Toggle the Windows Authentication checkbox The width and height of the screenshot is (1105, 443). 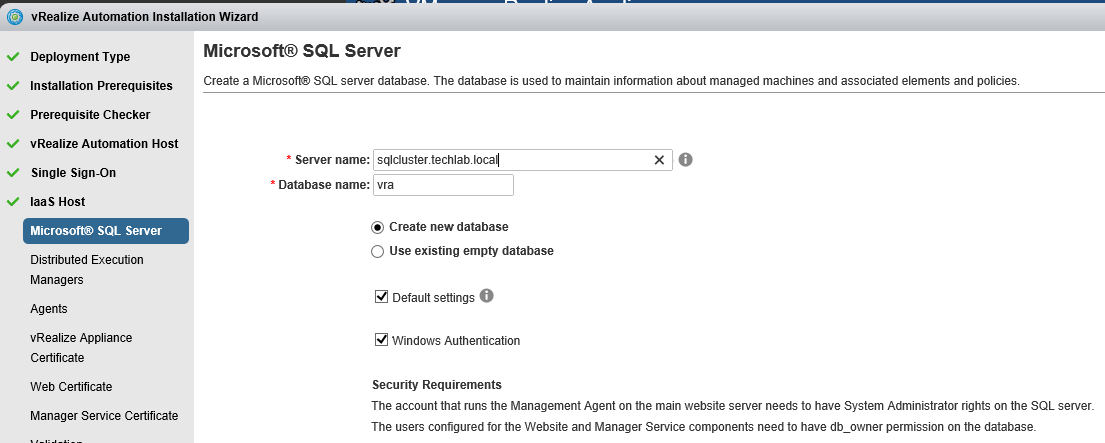pyautogui.click(x=382, y=340)
